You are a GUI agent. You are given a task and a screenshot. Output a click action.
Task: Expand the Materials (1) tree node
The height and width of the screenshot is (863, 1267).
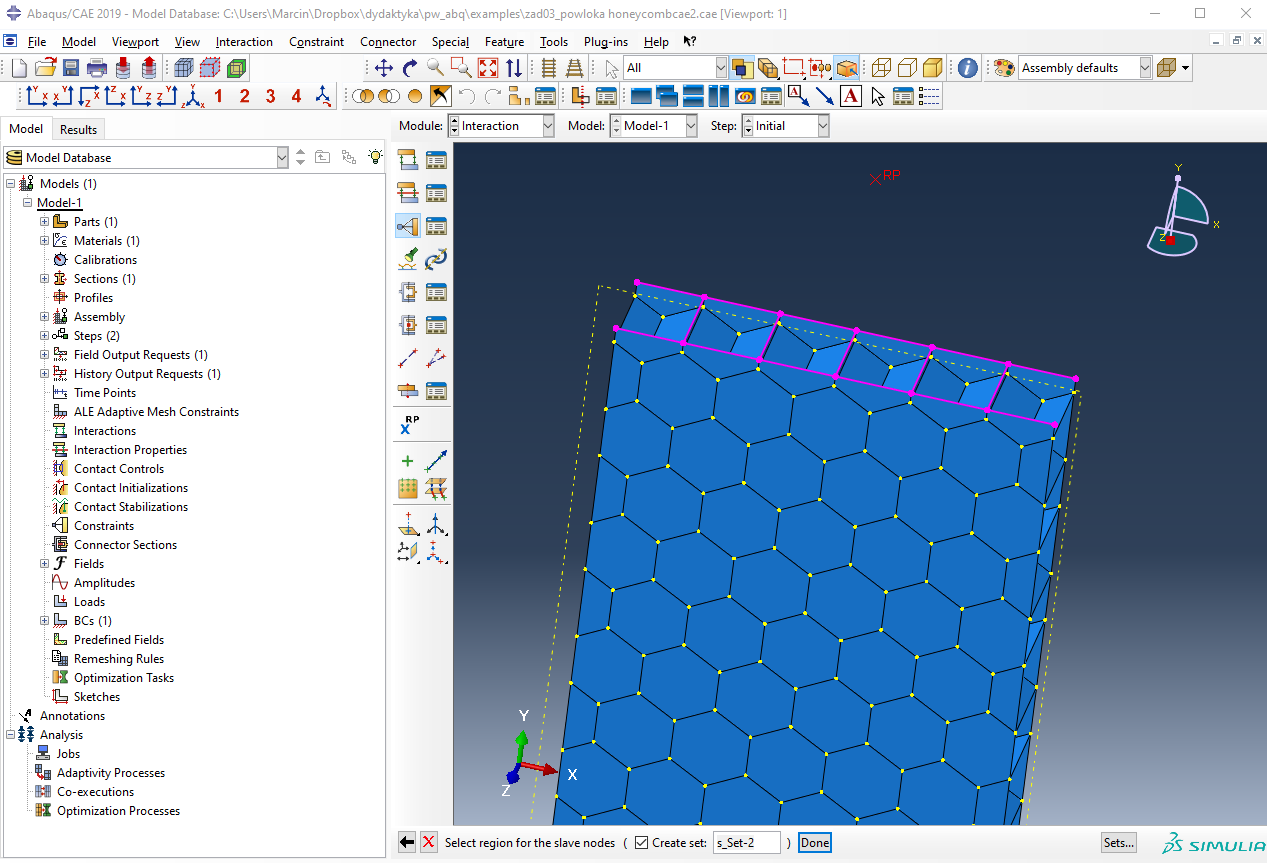(x=44, y=241)
